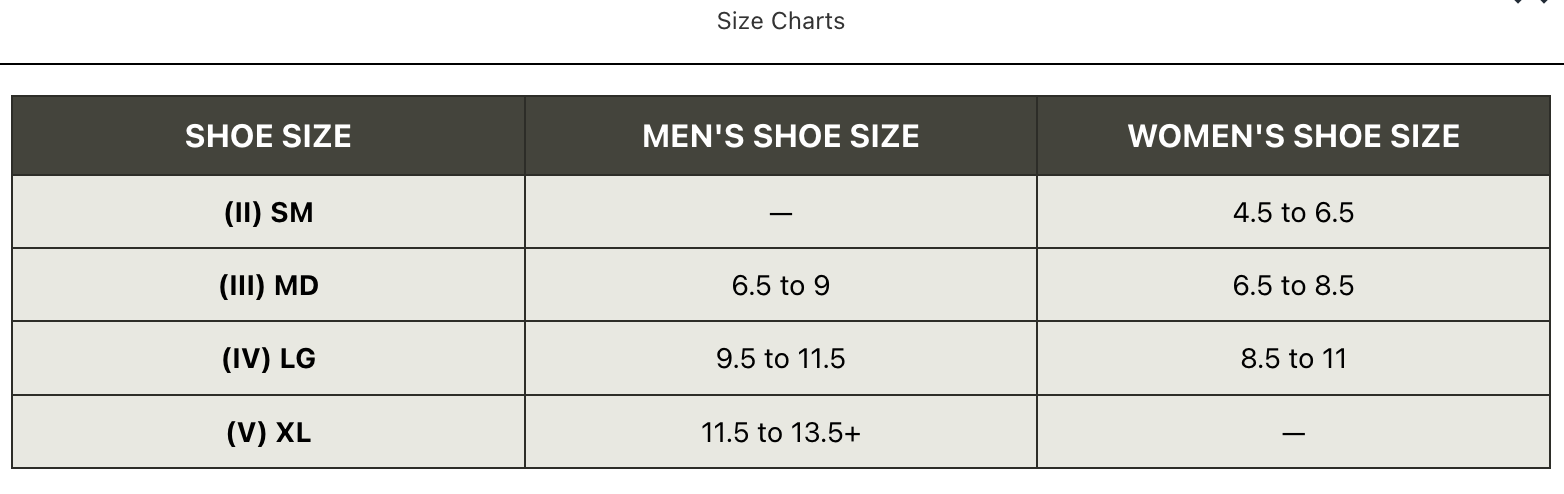Click the (III) MD size label
Image resolution: width=1564 pixels, height=494 pixels.
pos(268,286)
